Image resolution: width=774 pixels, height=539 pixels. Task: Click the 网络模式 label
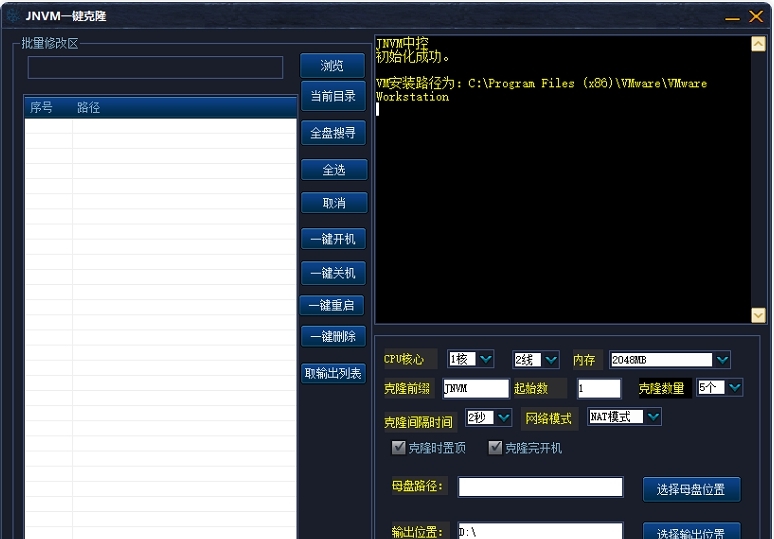pos(548,419)
